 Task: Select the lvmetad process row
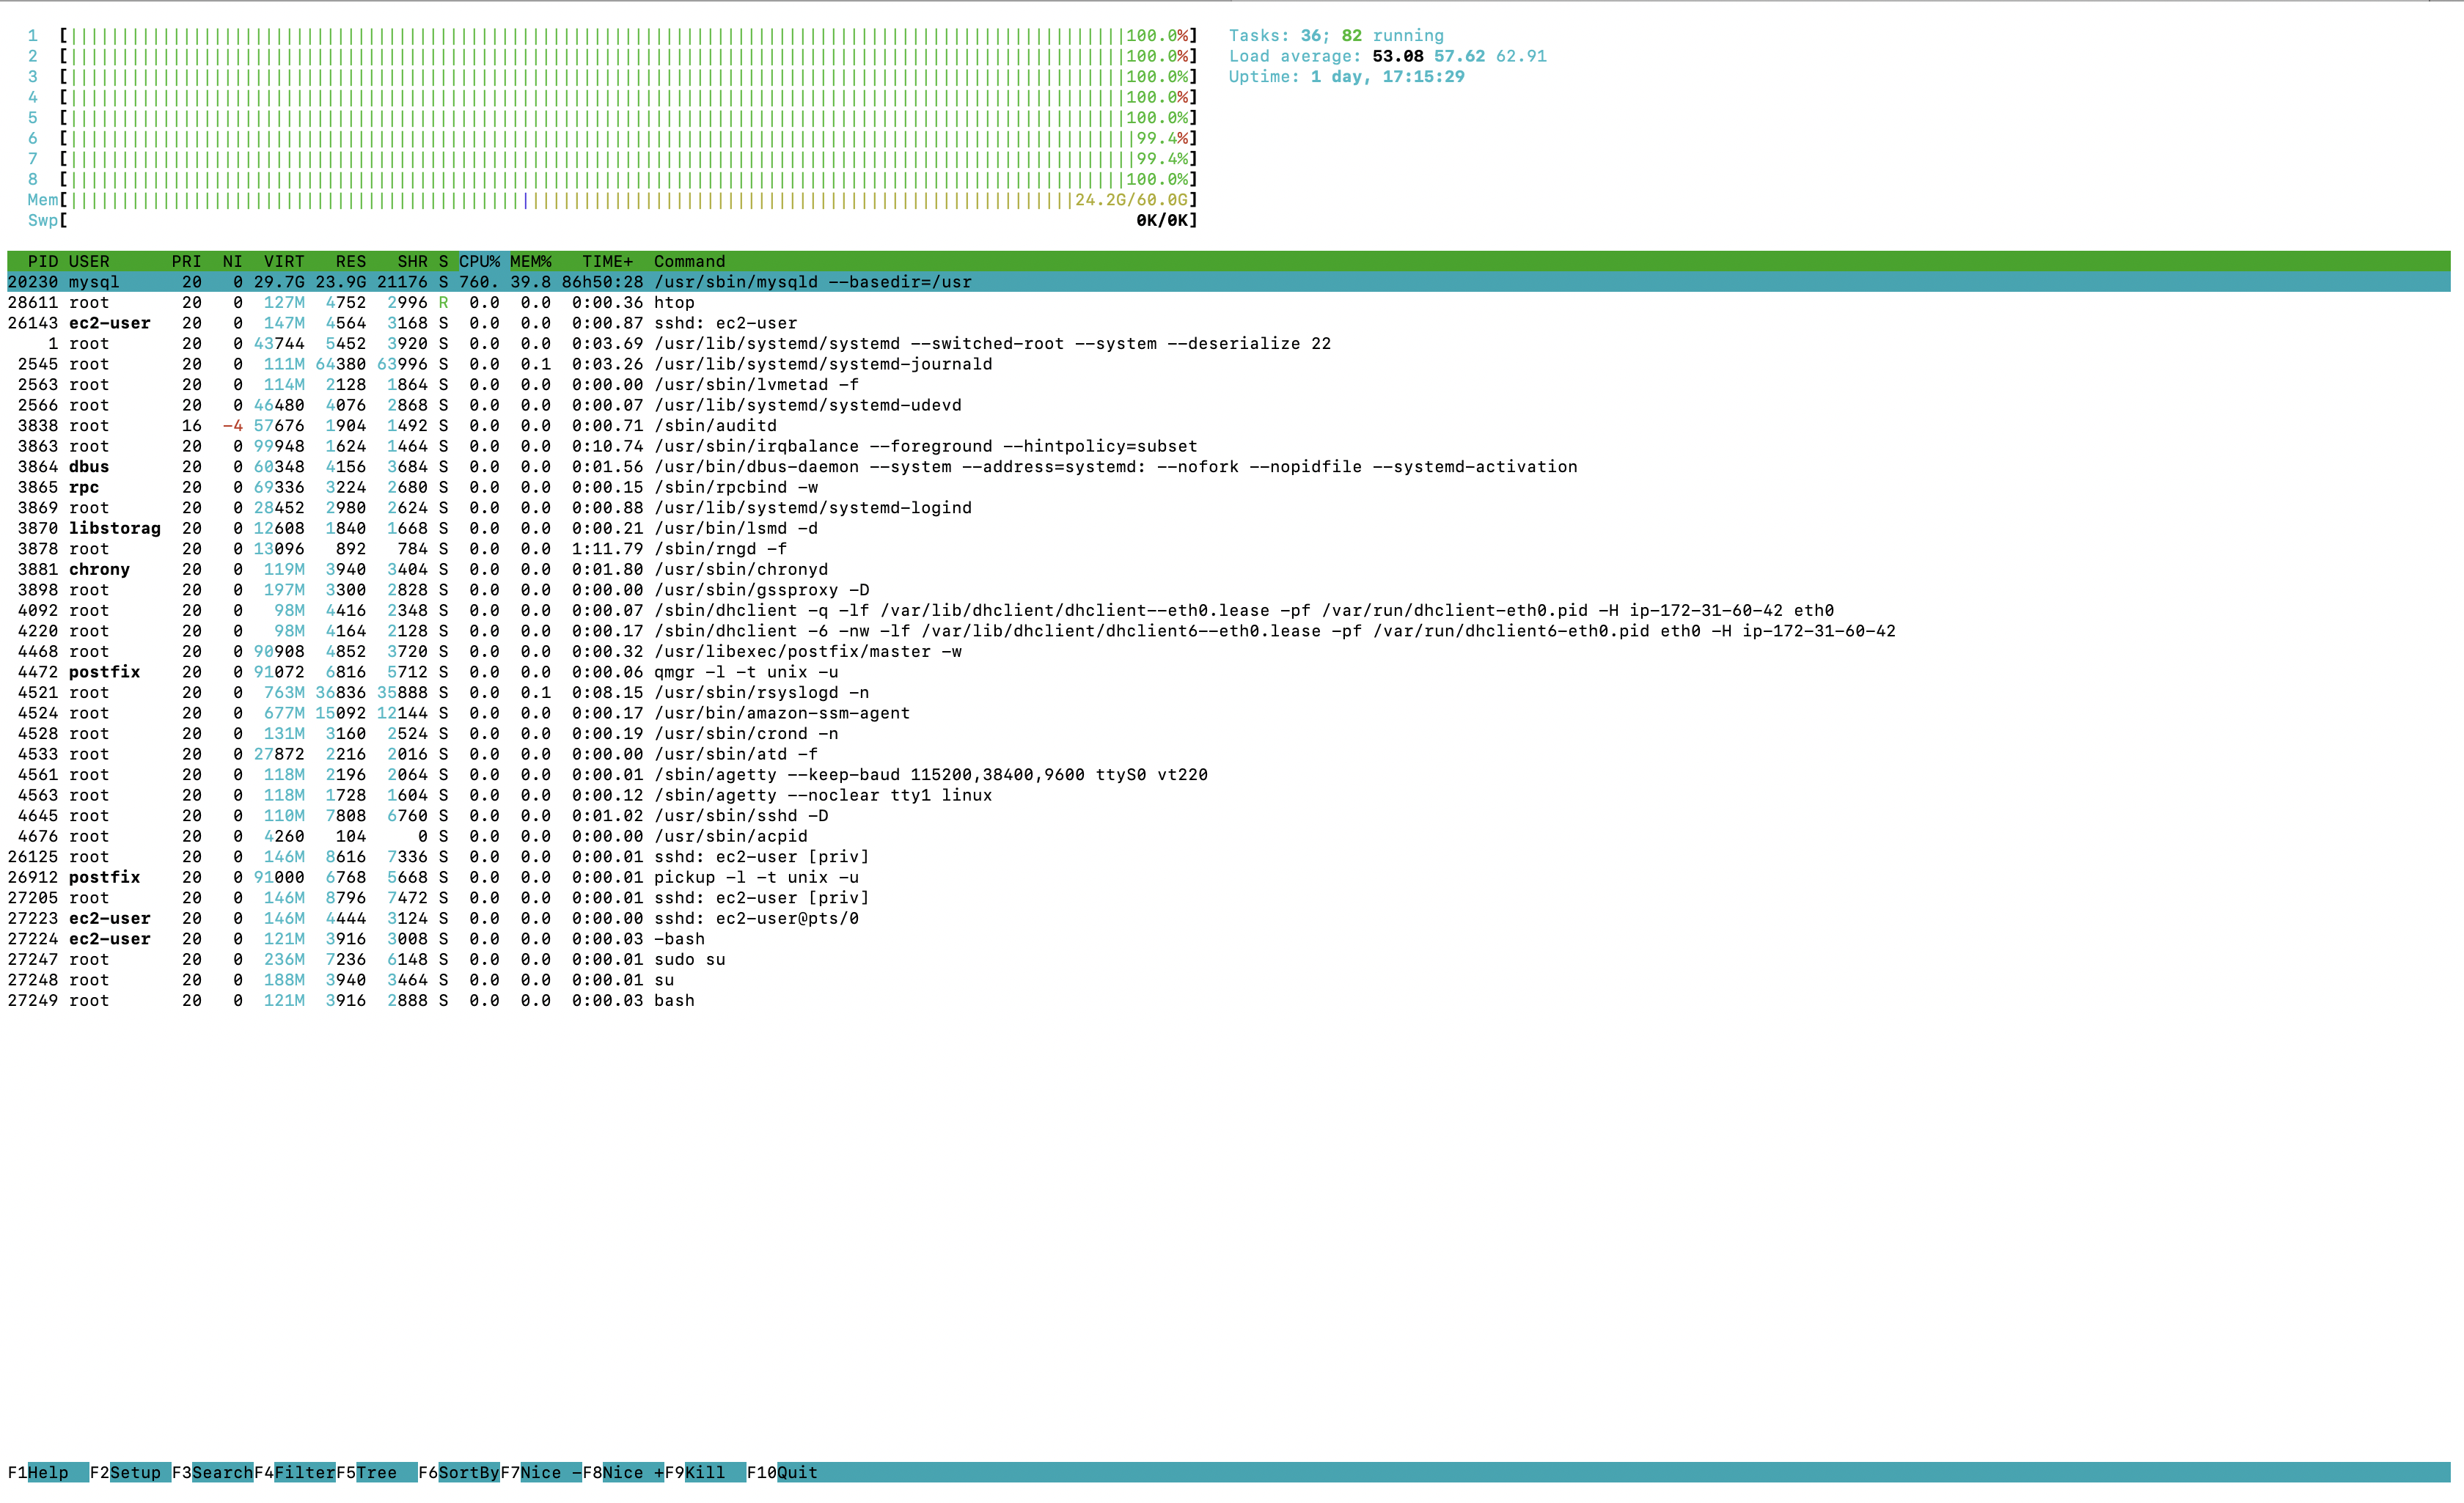tap(1229, 384)
